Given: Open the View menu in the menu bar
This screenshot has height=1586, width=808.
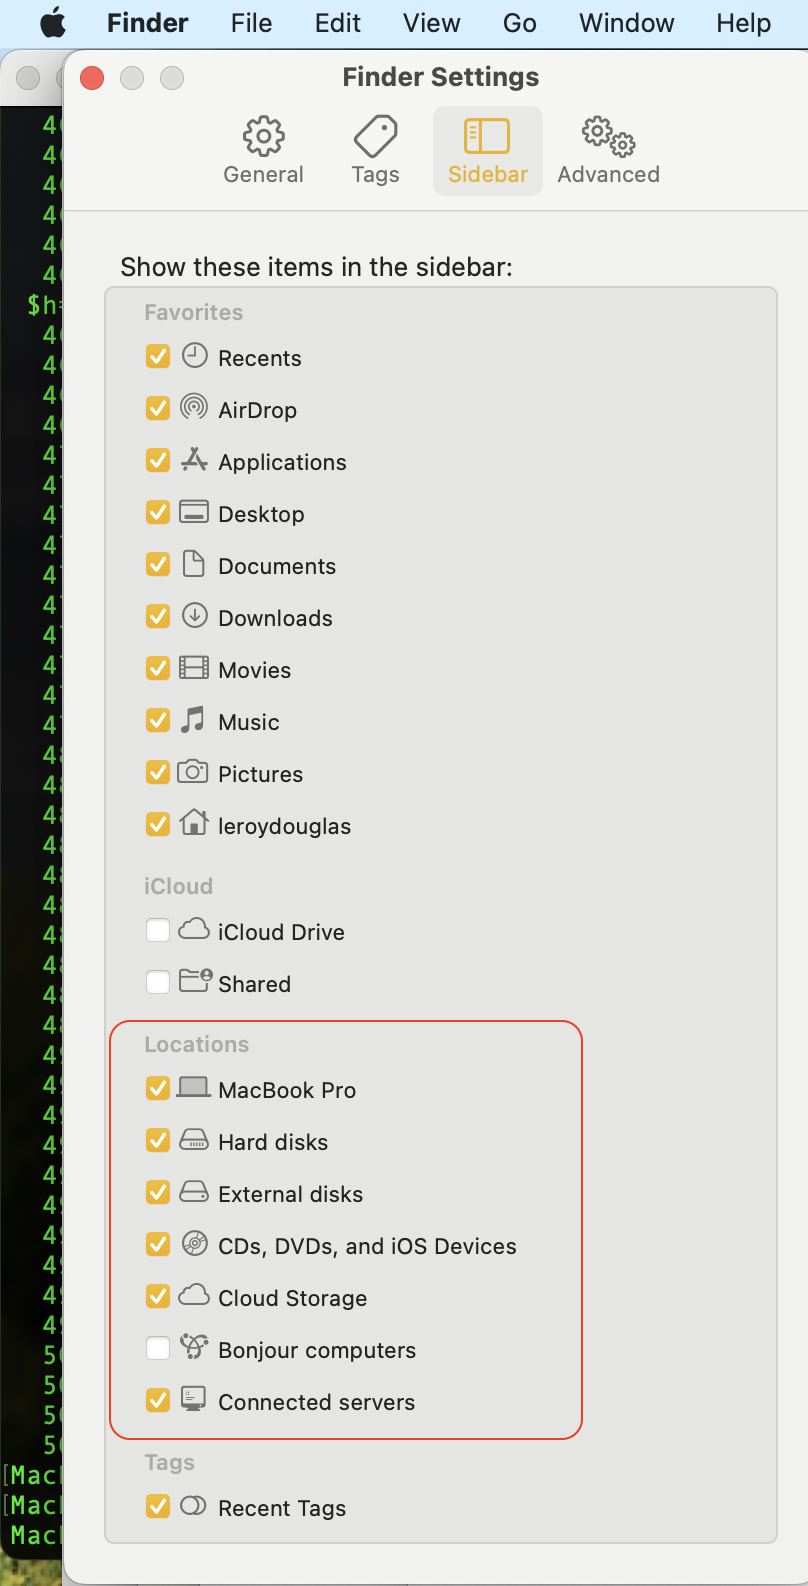Looking at the screenshot, I should (431, 23).
